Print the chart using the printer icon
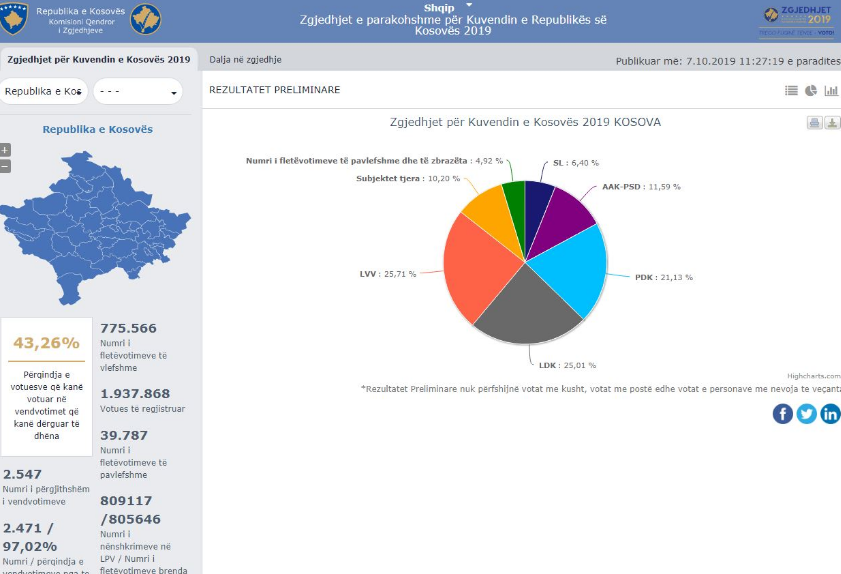This screenshot has height=574, width=841. (814, 123)
